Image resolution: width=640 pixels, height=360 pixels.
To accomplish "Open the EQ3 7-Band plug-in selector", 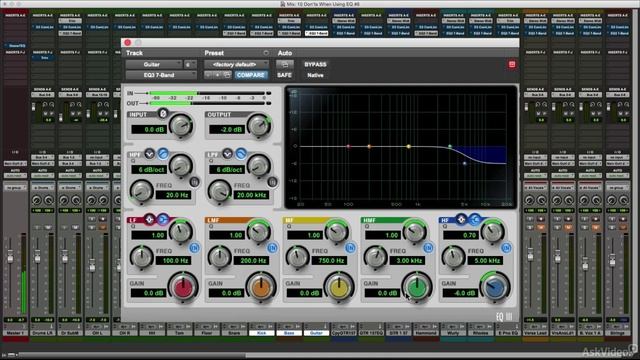I will pyautogui.click(x=161, y=75).
